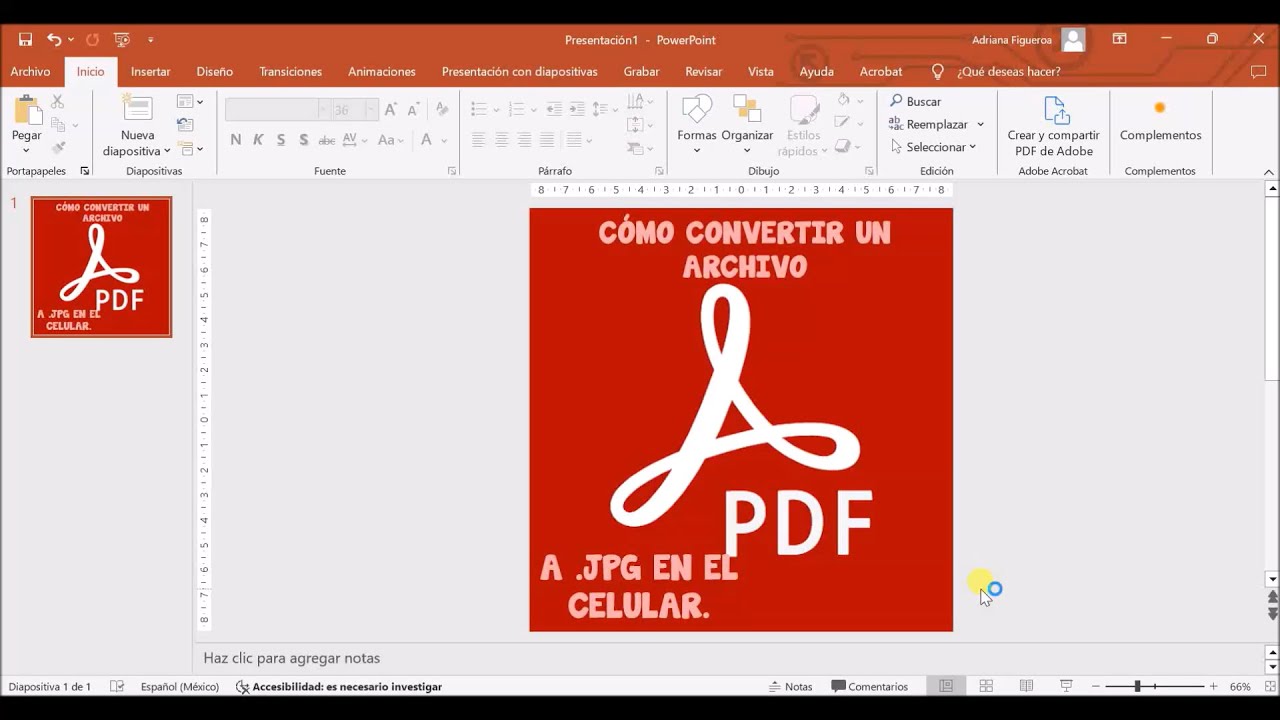Screen dimensions: 1280x720
Task: Toggle the Notas pane
Action: pyautogui.click(x=790, y=687)
